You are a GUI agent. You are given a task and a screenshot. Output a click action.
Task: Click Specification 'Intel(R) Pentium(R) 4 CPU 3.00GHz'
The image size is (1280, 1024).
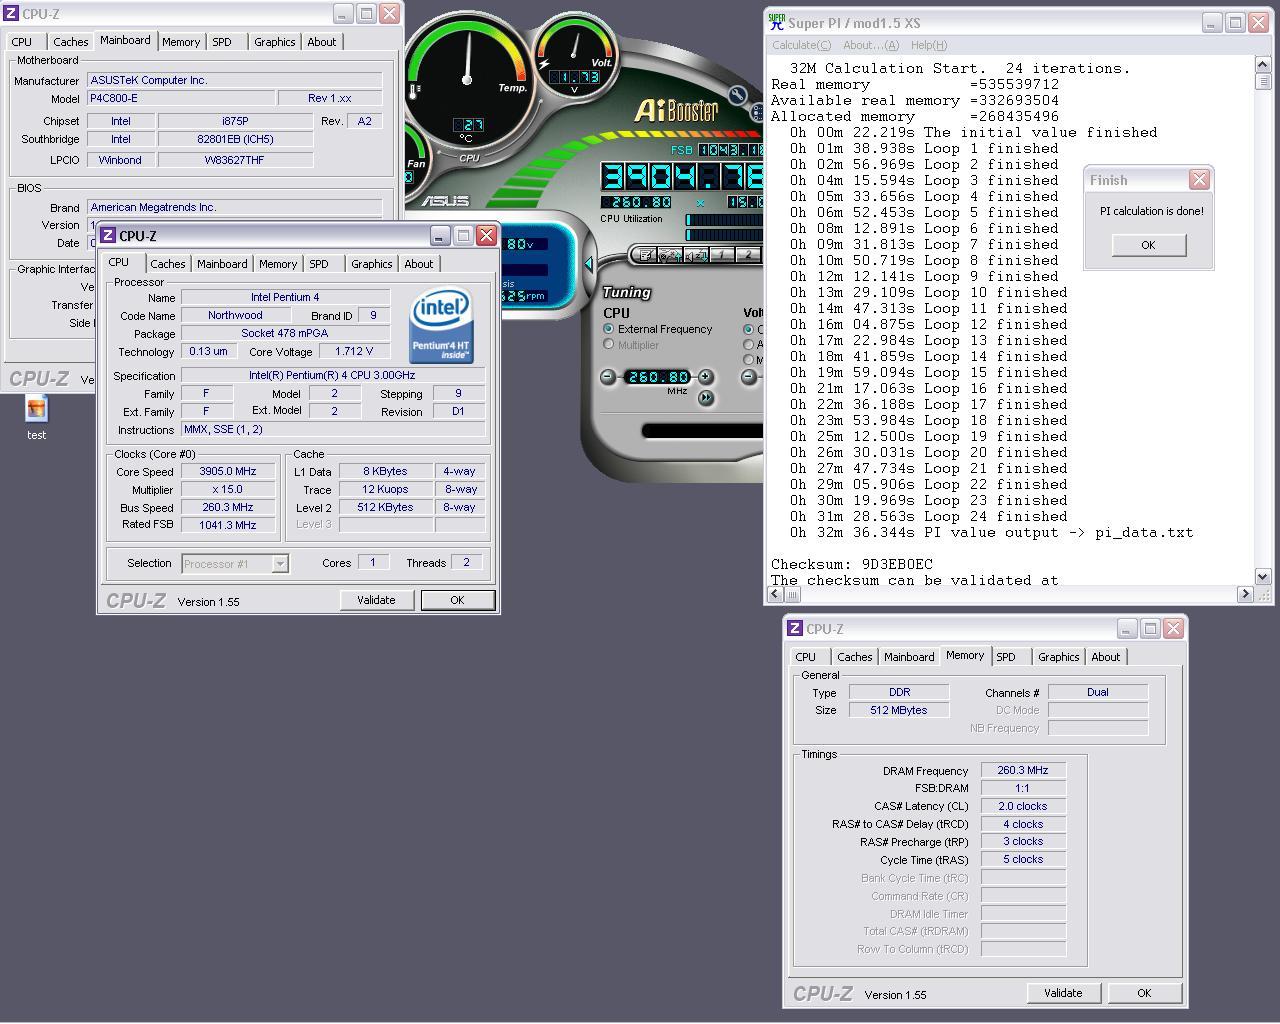click(x=332, y=375)
